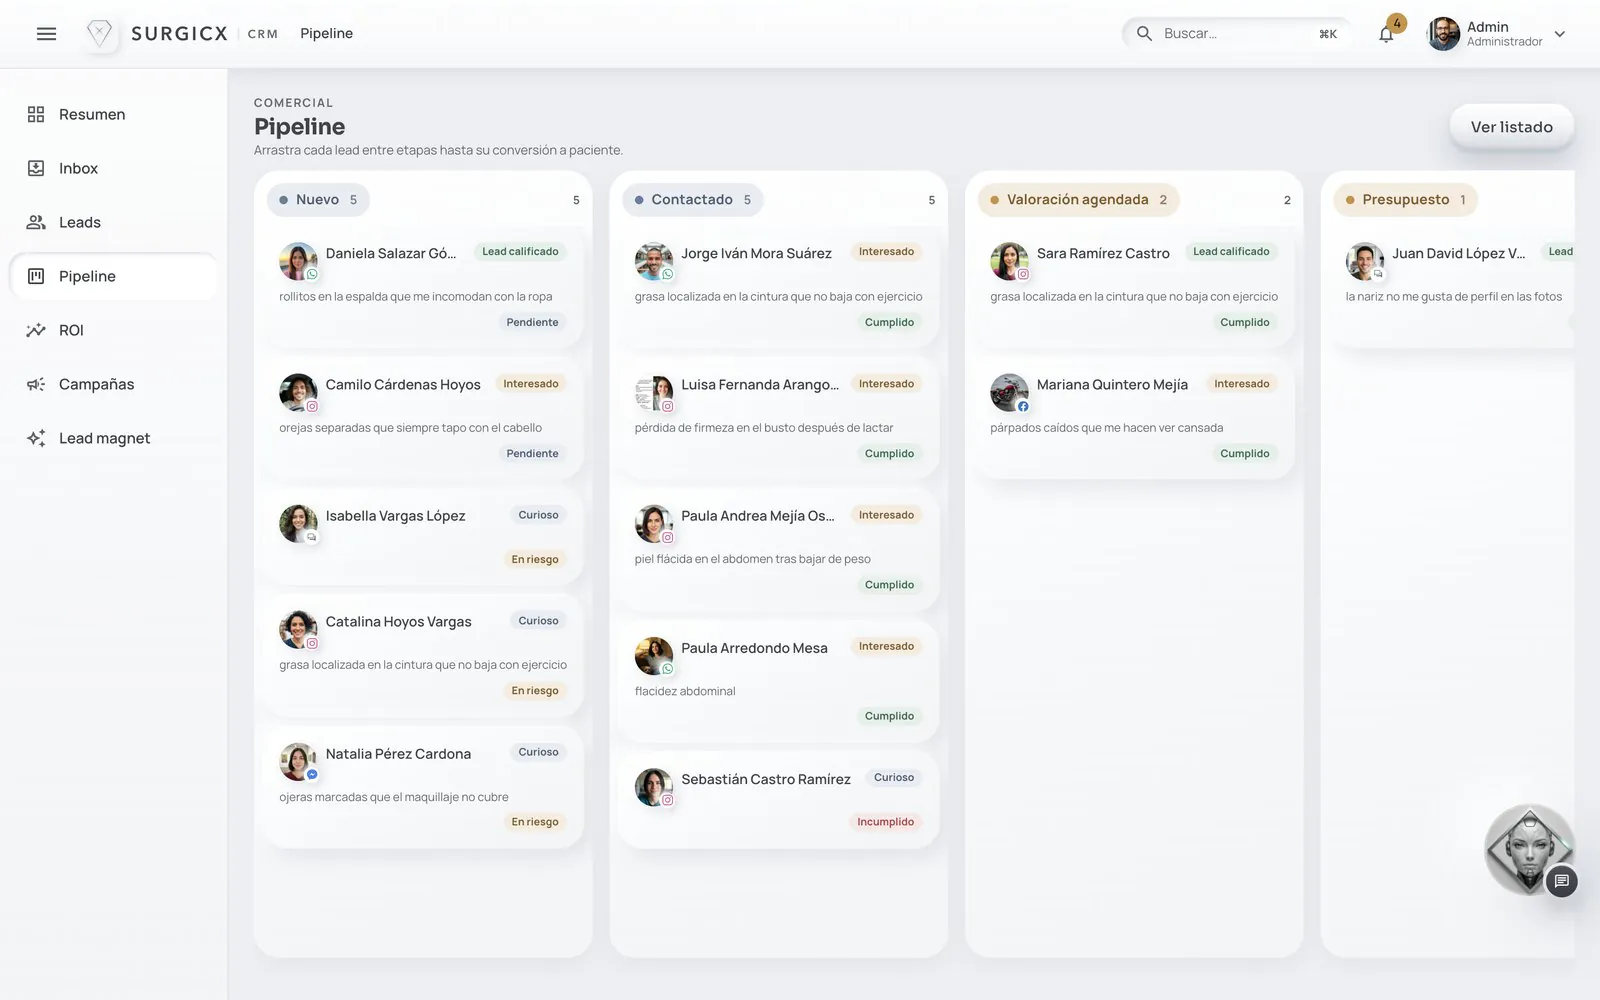Image resolution: width=1600 pixels, height=1000 pixels.
Task: Select the Nuevo stage header
Action: point(318,200)
